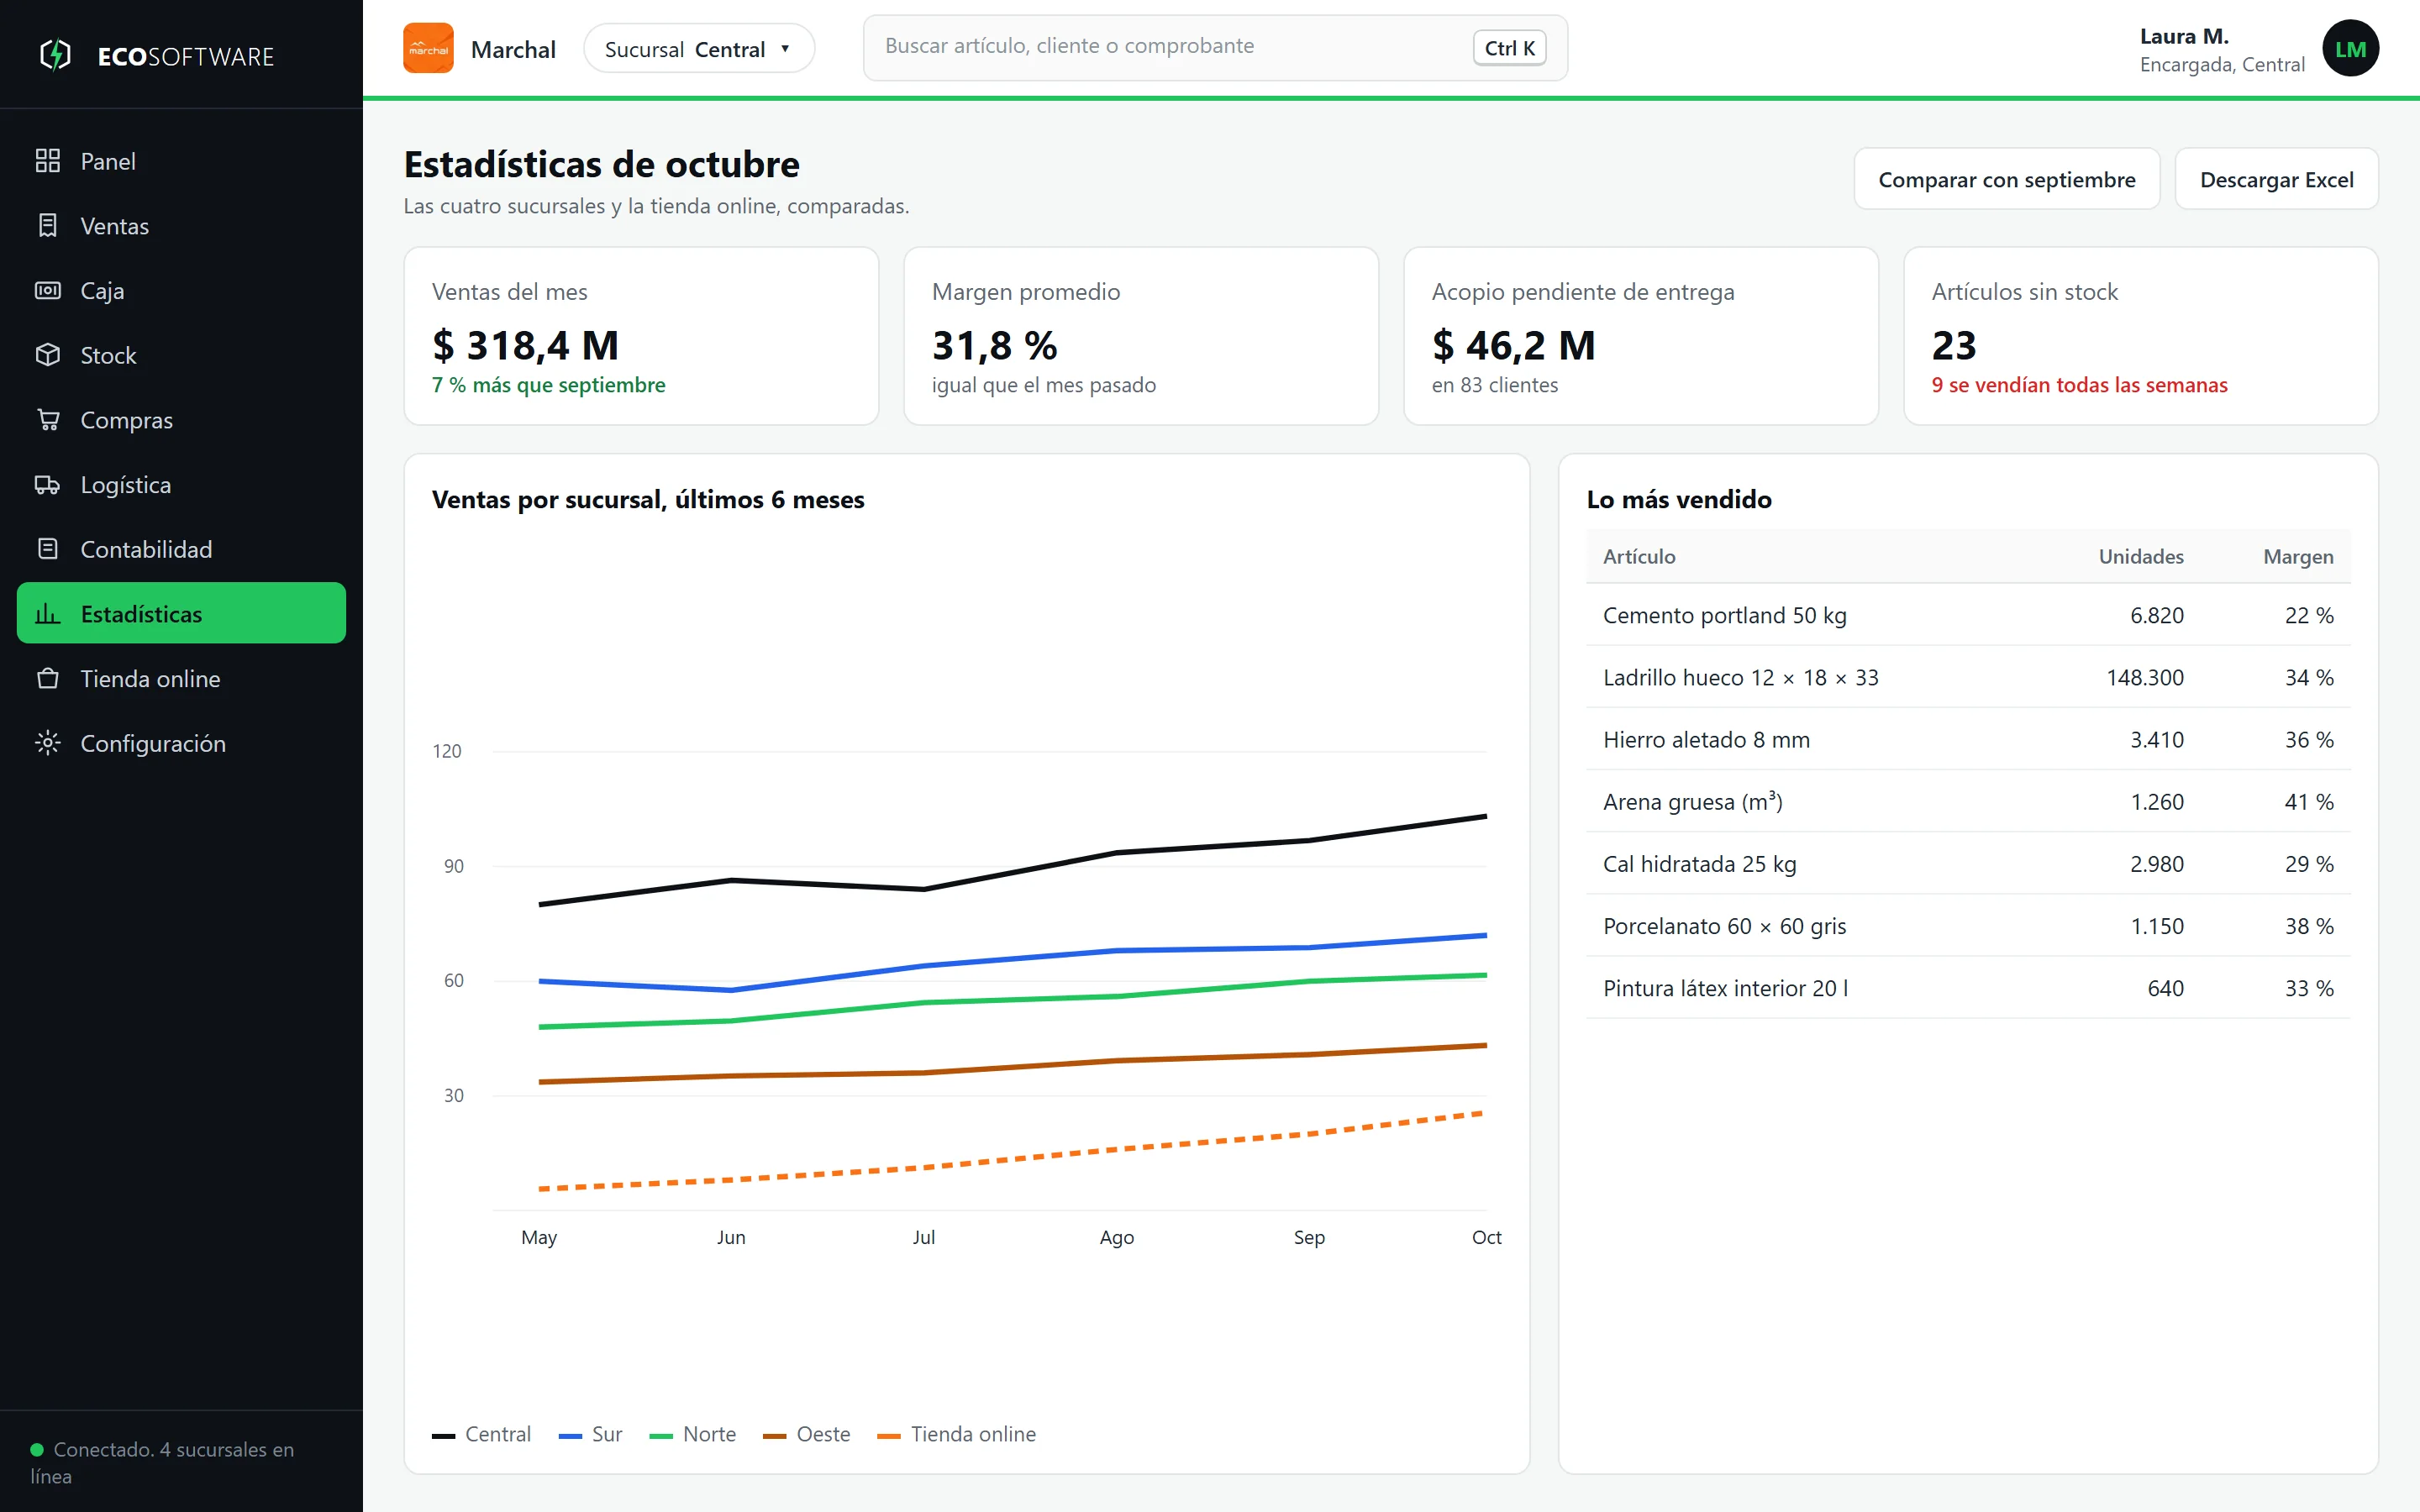Click the Tienda online bag icon
The image size is (2420, 1512).
coord(47,679)
